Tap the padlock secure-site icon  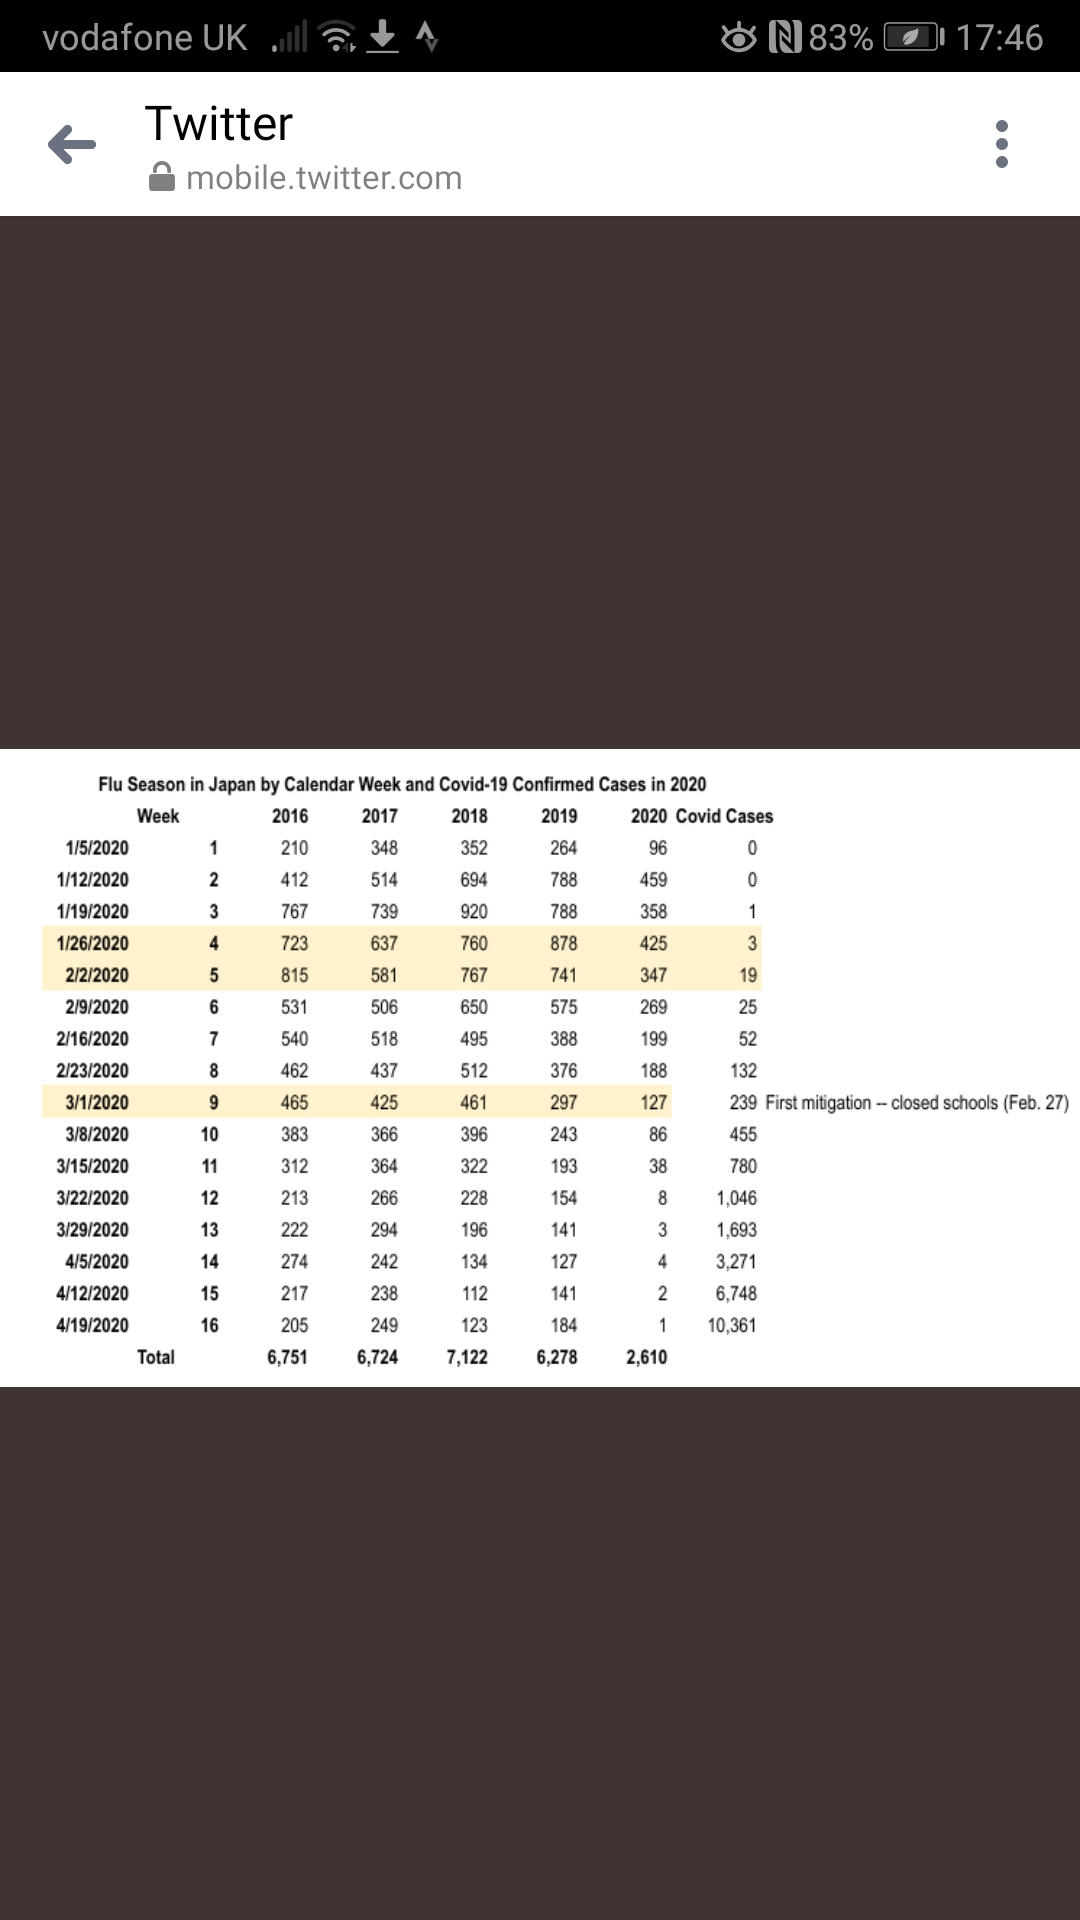coord(161,178)
